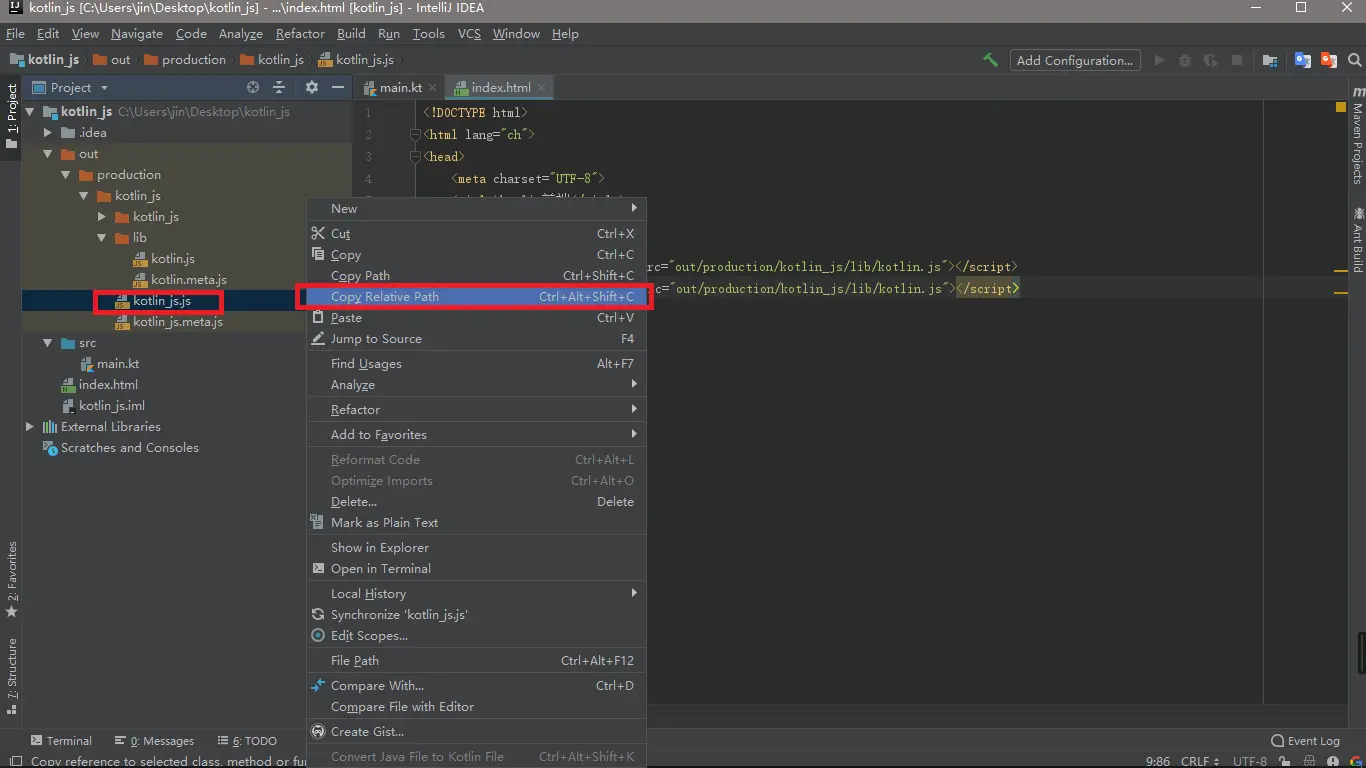Click the Collapse All icon in Project panel
Screen dimensions: 1366x768
281,87
